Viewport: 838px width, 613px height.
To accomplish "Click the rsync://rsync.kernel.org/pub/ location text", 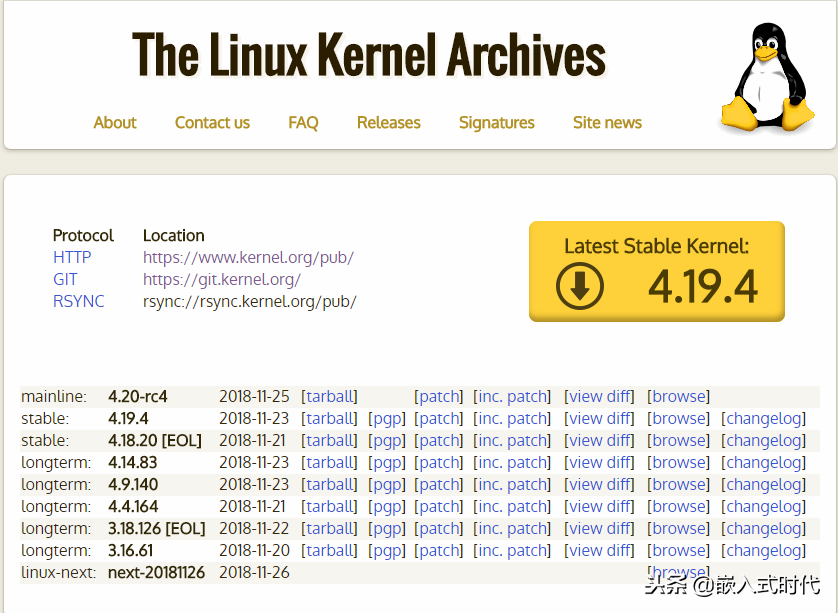I will pyautogui.click(x=250, y=301).
